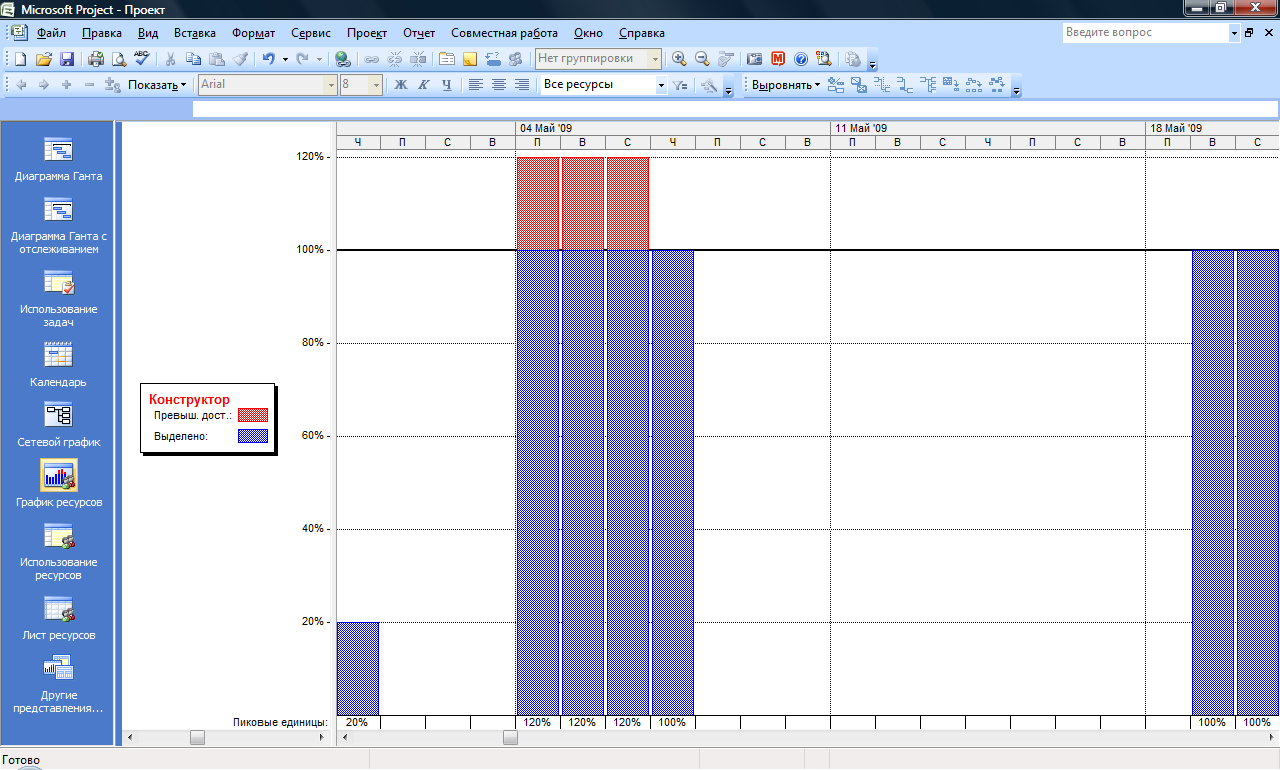This screenshot has width=1280, height=770.
Task: Click the overallocated red swatch in legend
Action: pos(253,415)
